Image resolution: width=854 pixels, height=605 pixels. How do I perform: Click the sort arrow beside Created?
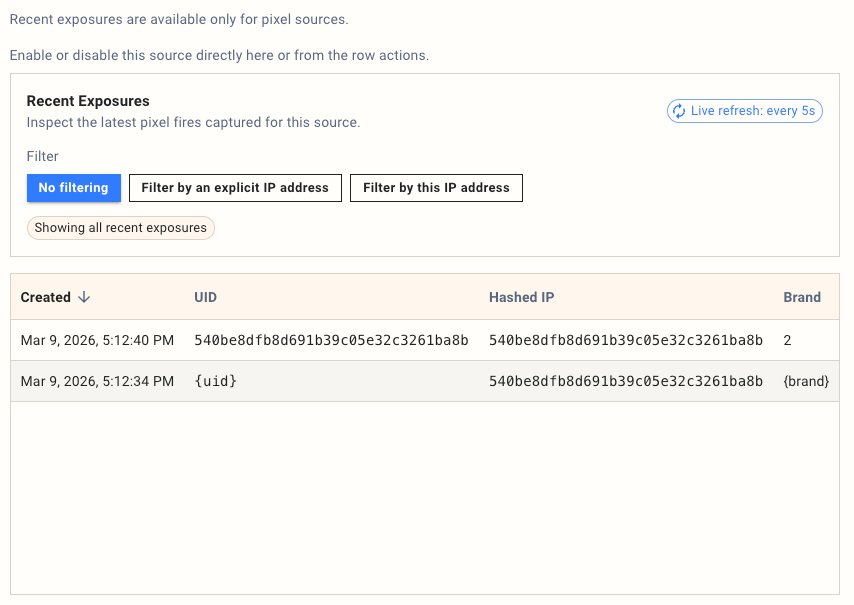[84, 297]
